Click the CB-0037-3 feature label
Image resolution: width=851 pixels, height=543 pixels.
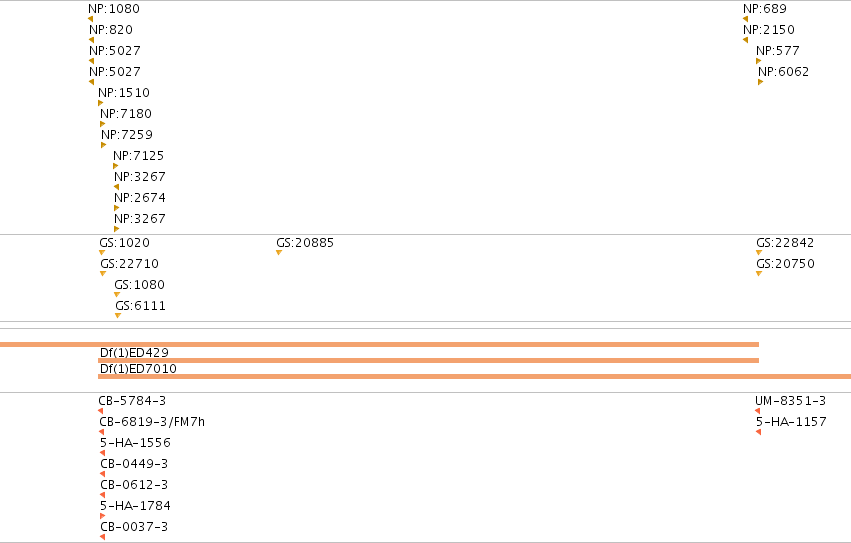134,527
